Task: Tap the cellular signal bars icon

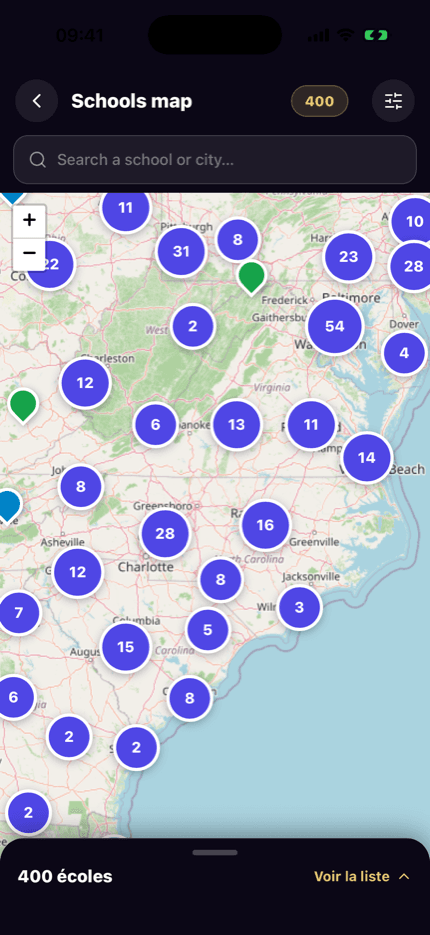Action: click(319, 35)
